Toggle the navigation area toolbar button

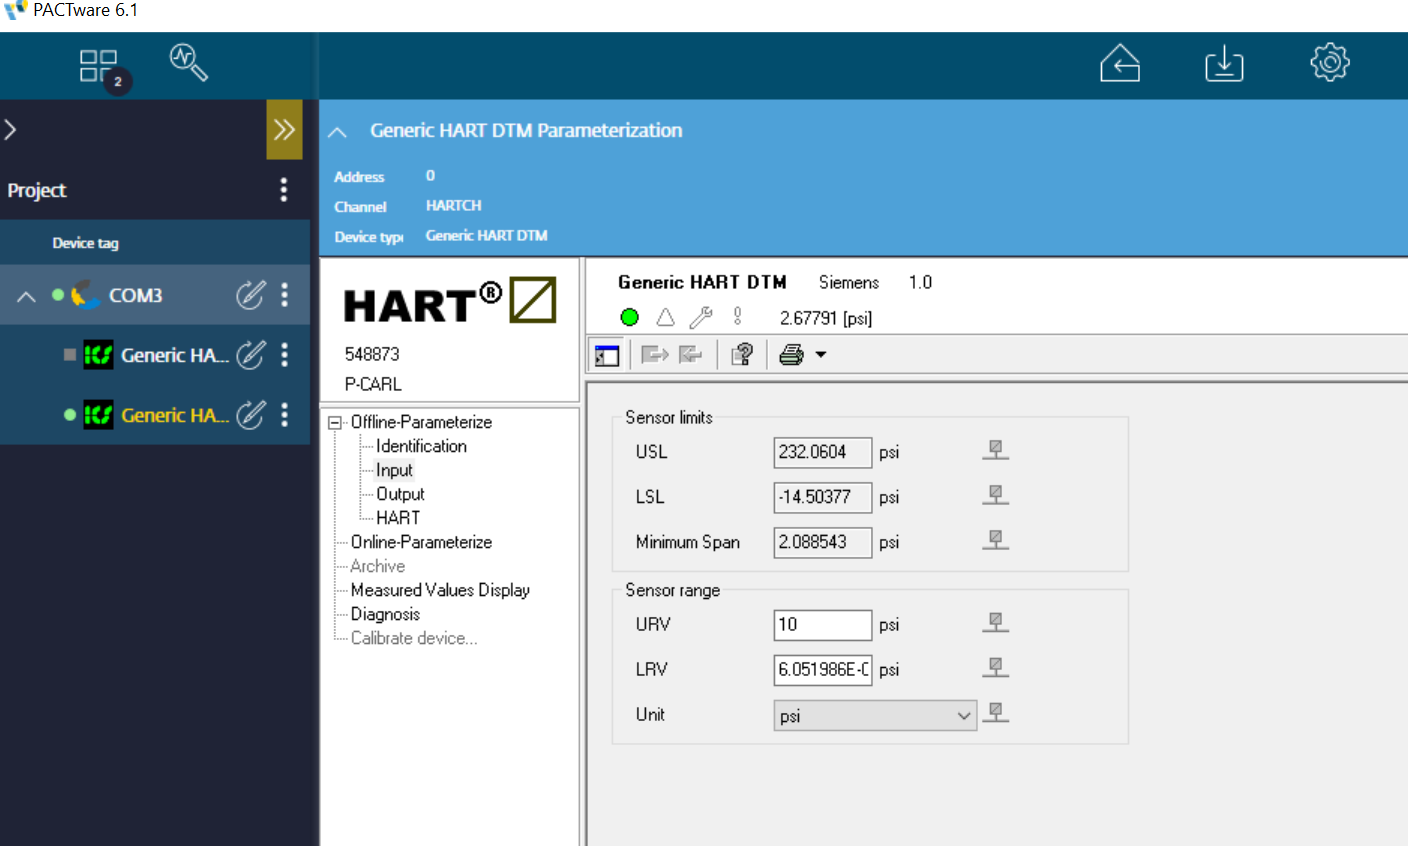click(607, 355)
